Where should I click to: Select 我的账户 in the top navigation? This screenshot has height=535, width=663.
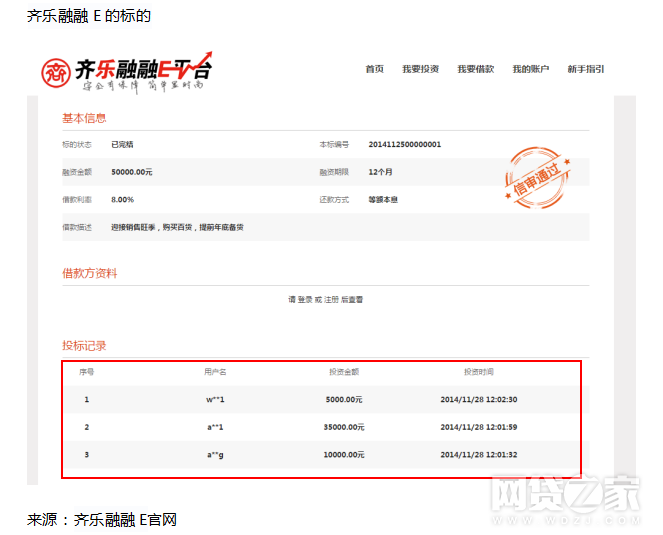(x=530, y=70)
